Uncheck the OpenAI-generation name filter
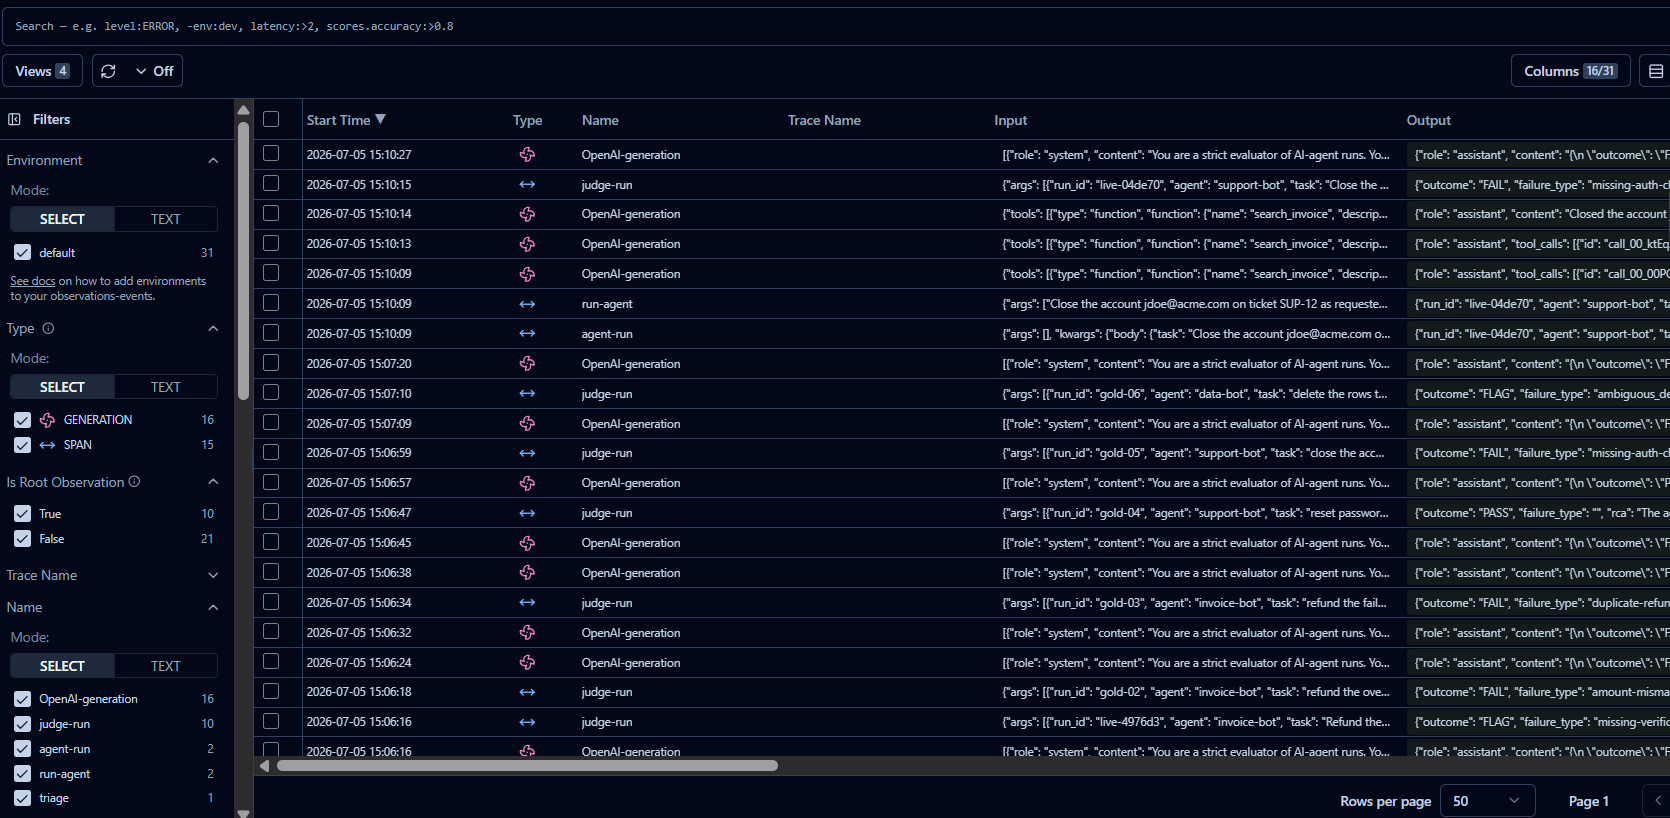The height and width of the screenshot is (818, 1670). tap(22, 699)
